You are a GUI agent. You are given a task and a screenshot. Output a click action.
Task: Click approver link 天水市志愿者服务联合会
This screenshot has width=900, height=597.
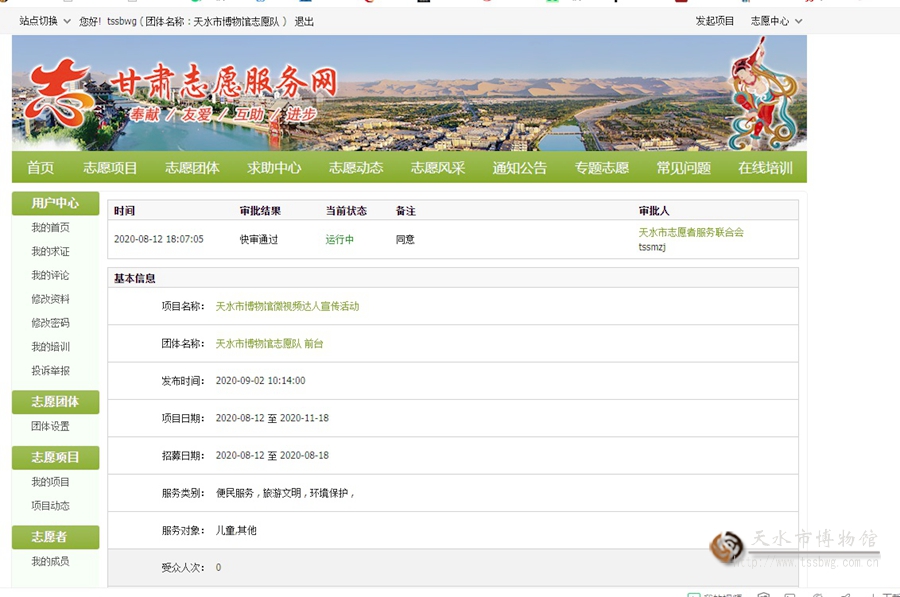pos(691,232)
